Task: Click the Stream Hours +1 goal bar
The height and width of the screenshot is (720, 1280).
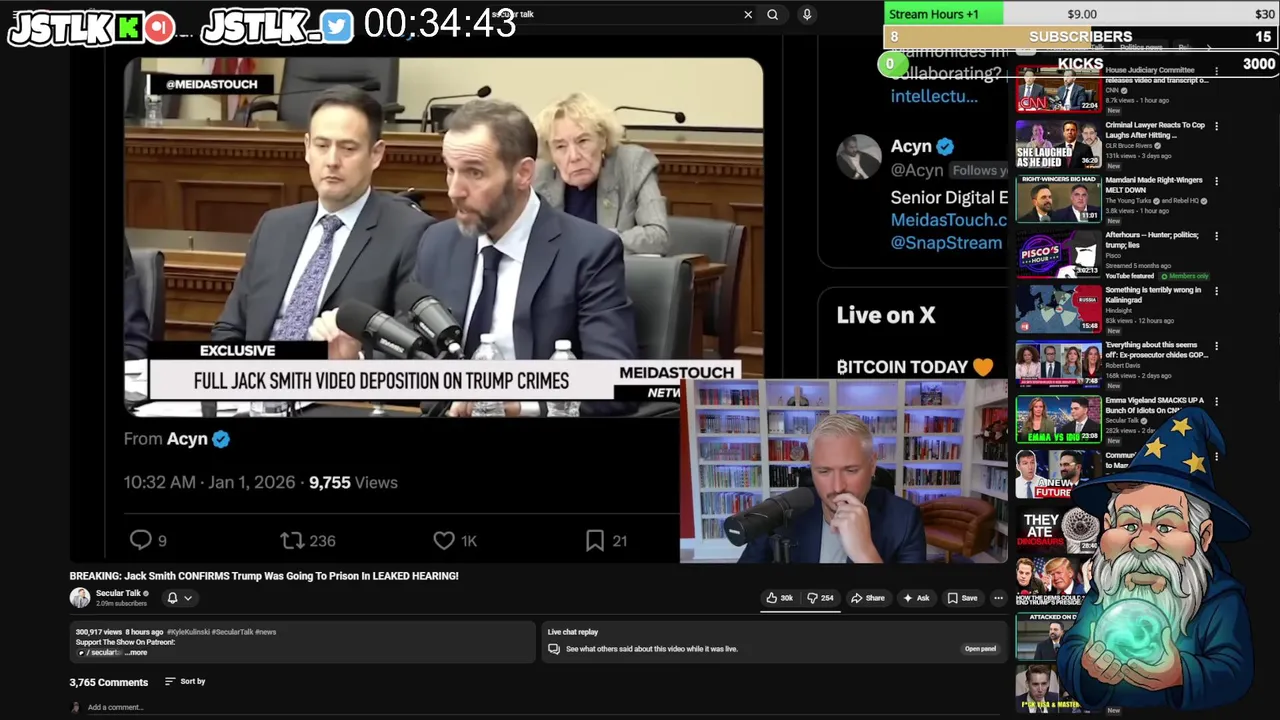Action: click(x=1081, y=14)
